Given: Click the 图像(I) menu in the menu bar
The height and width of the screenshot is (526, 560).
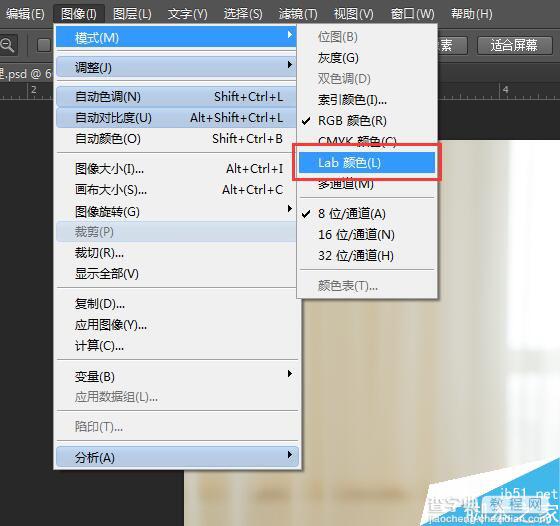Looking at the screenshot, I should [x=79, y=14].
